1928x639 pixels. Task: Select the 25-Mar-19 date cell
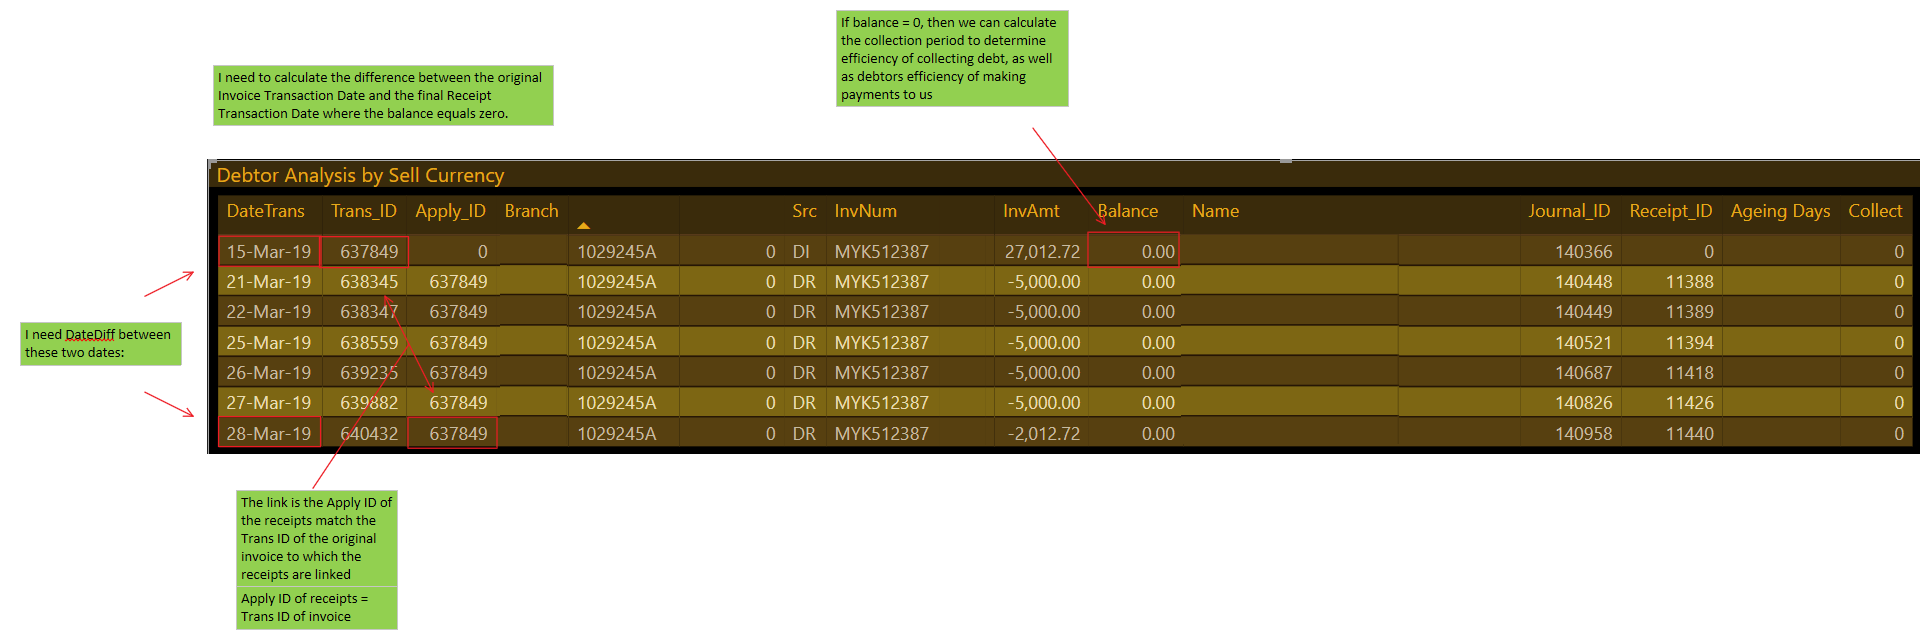coord(269,343)
